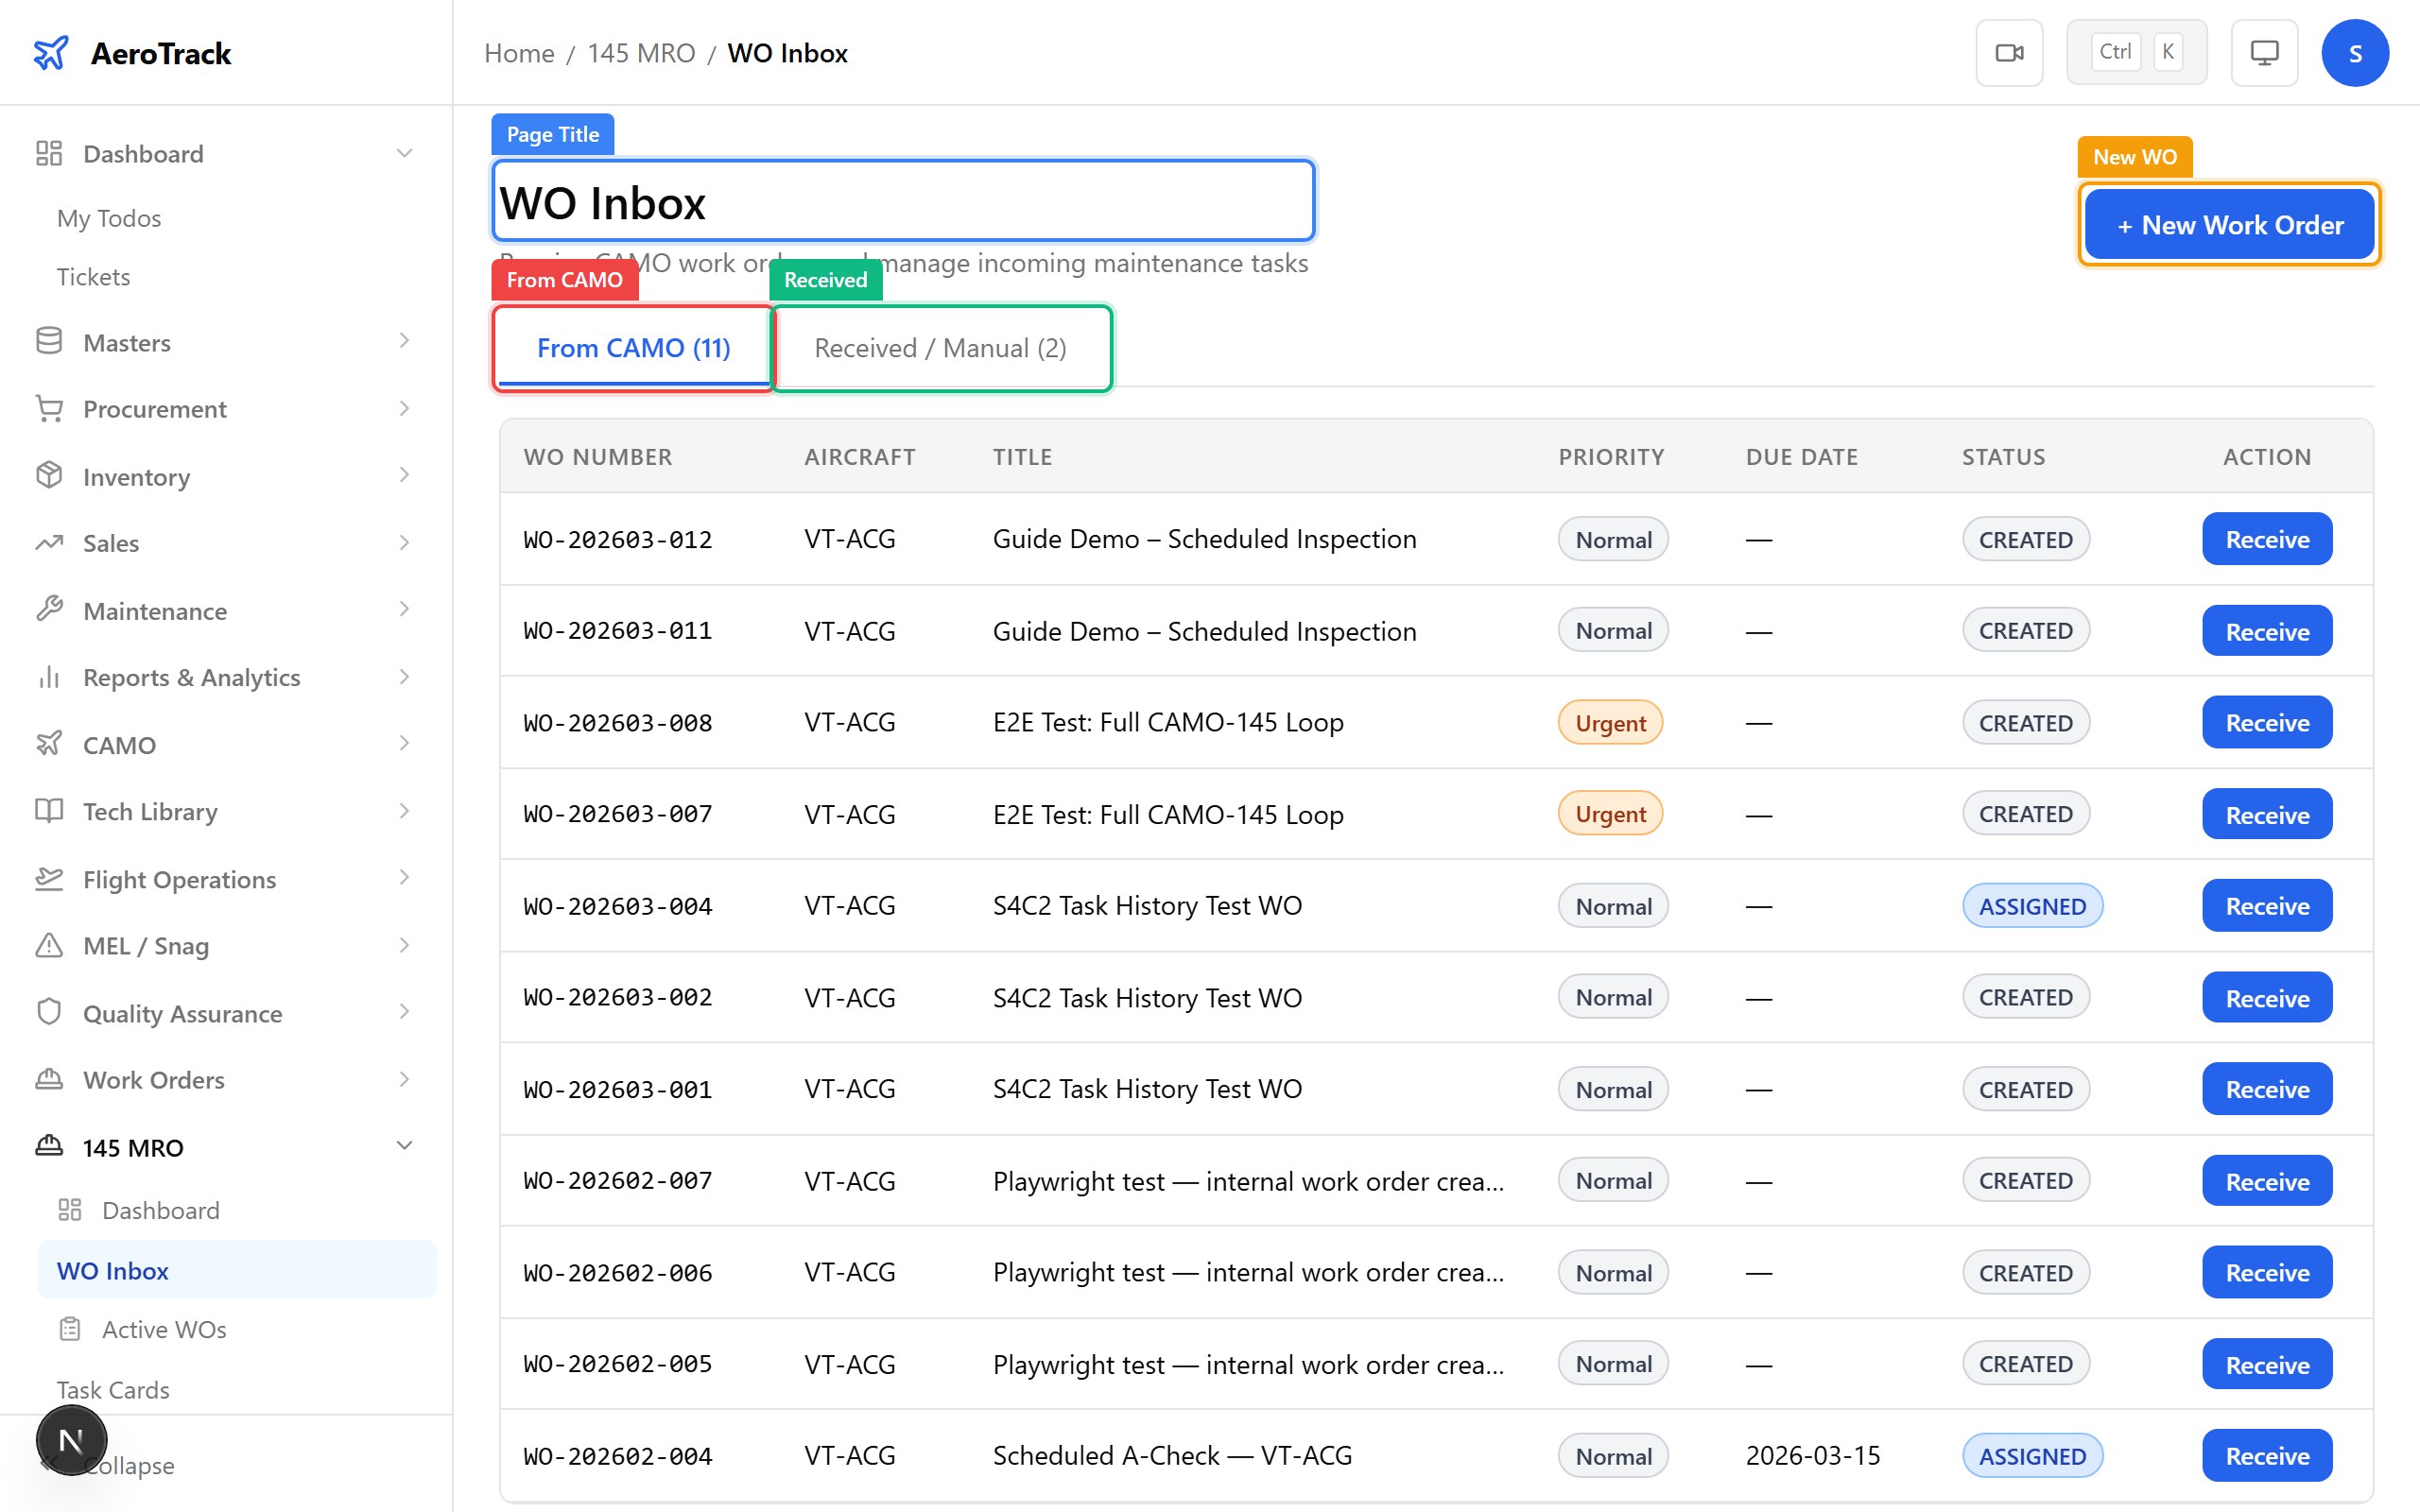The image size is (2420, 1512).
Task: Select the MEL / Snag warning icon
Action: click(x=49, y=945)
